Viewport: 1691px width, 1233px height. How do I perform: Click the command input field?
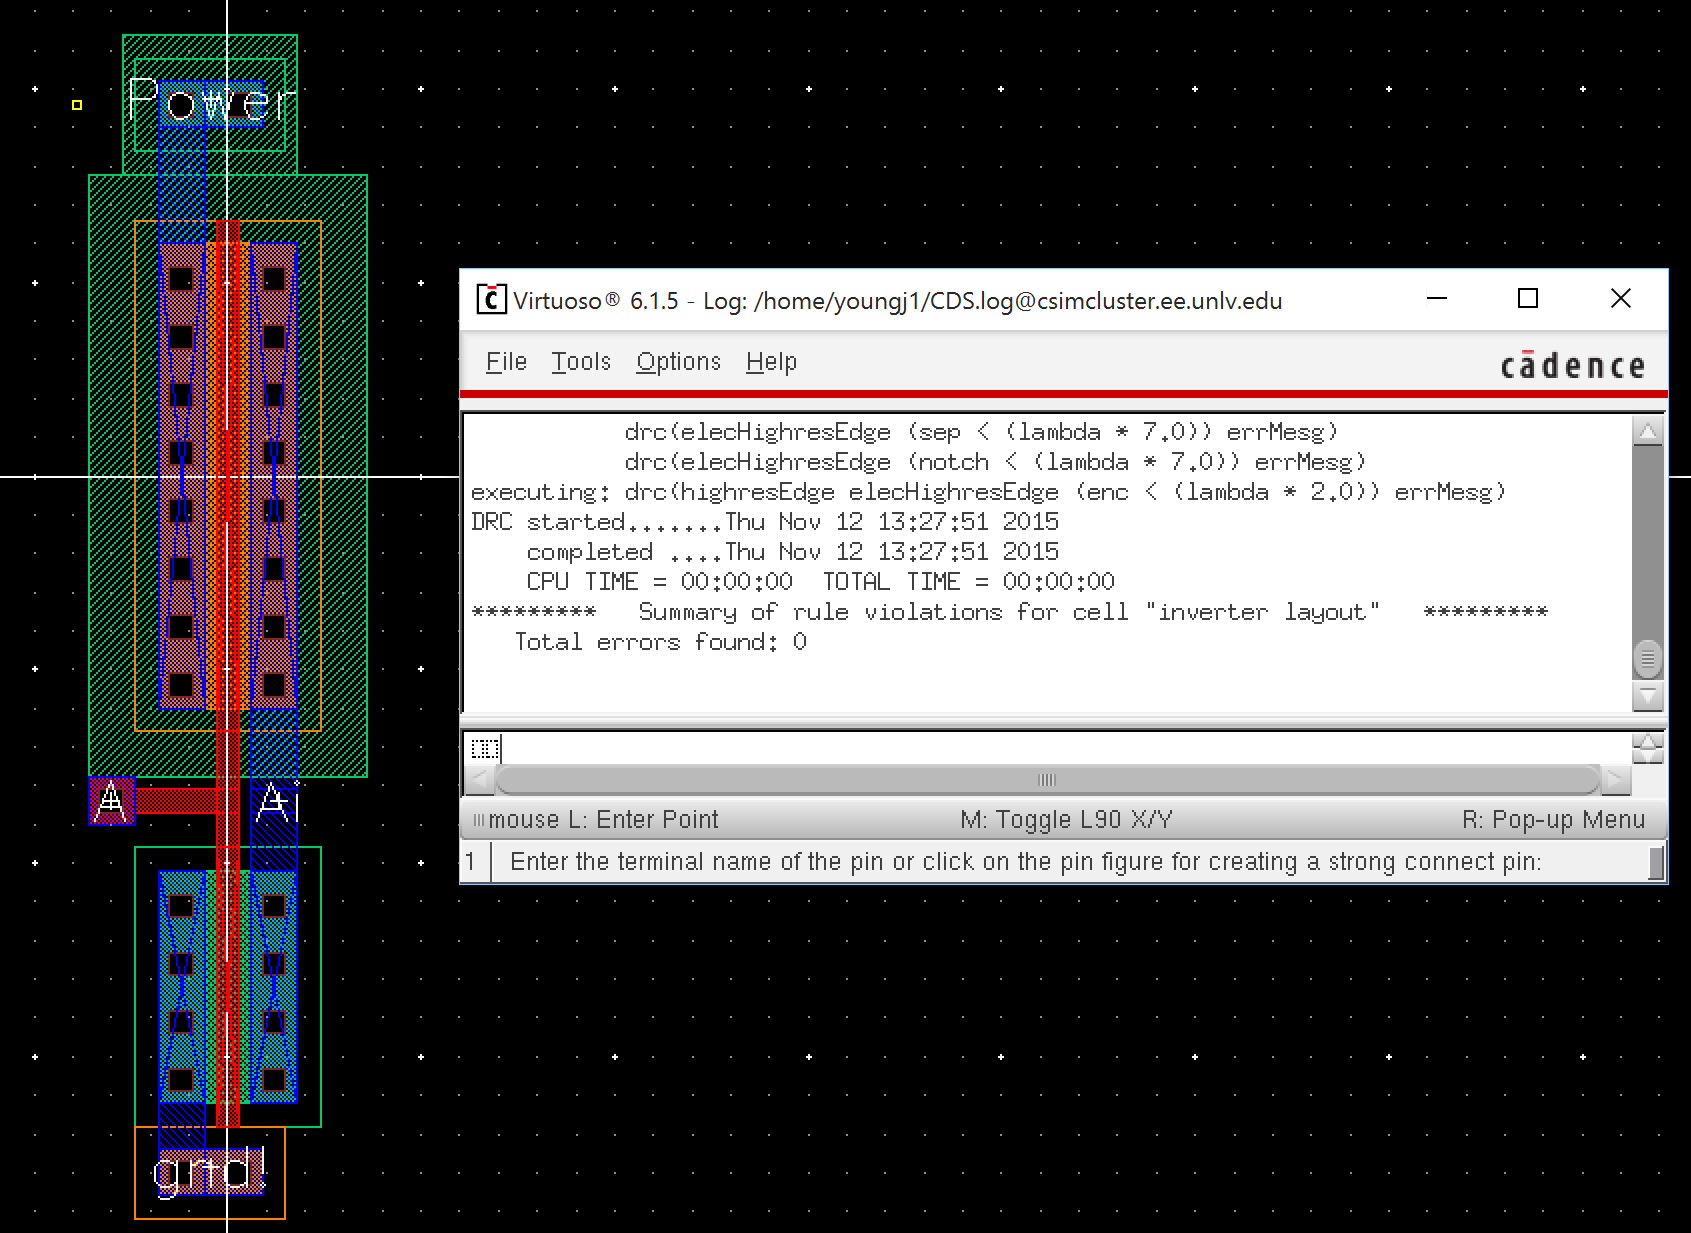point(1047,747)
